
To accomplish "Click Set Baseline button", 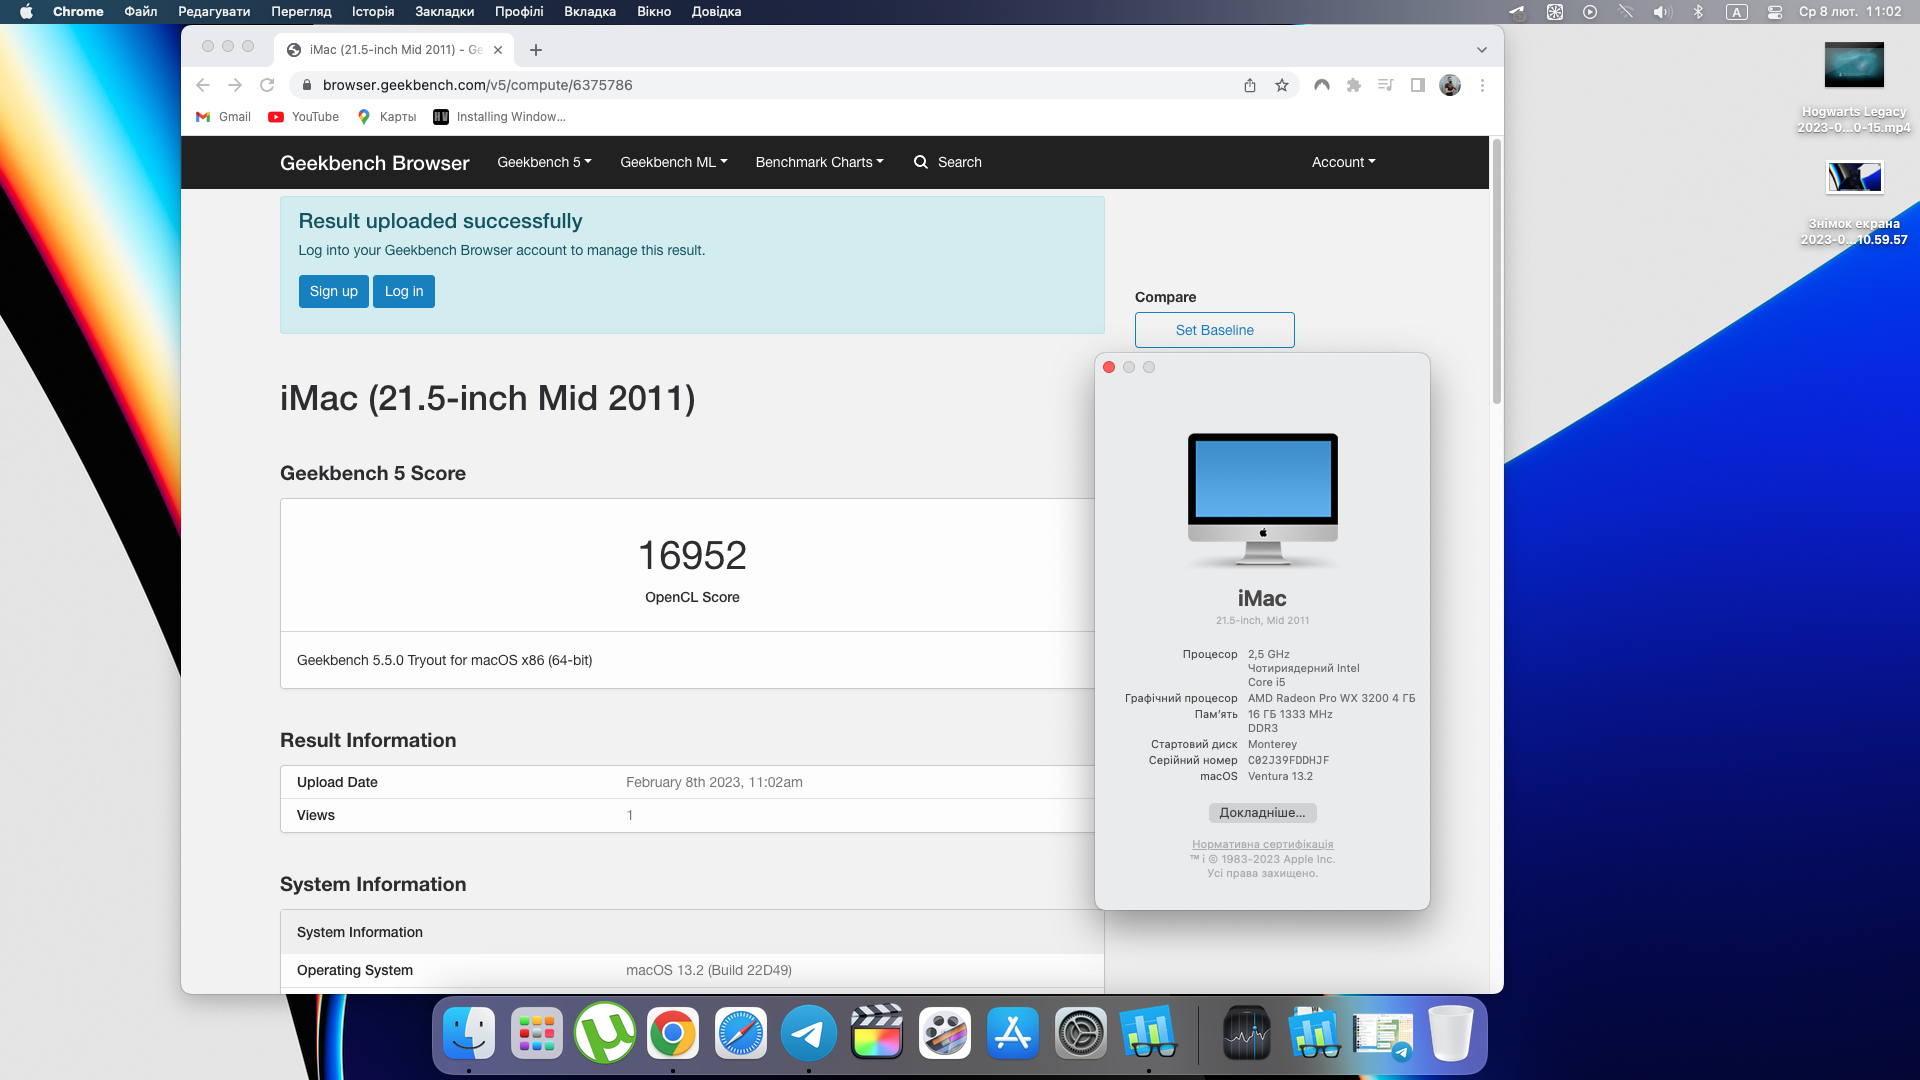I will pos(1214,330).
